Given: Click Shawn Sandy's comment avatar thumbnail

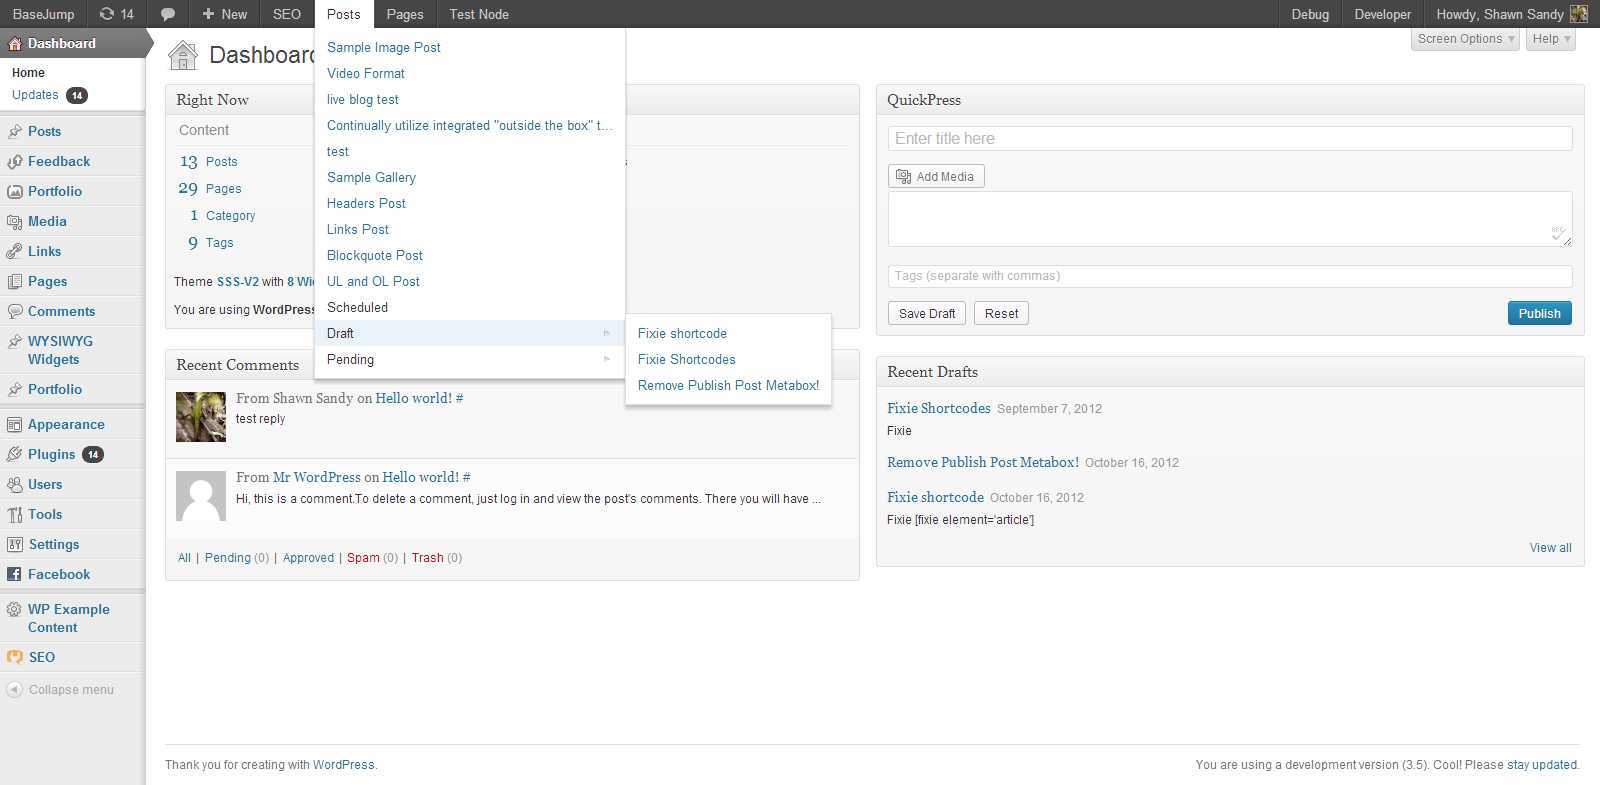Looking at the screenshot, I should [201, 417].
